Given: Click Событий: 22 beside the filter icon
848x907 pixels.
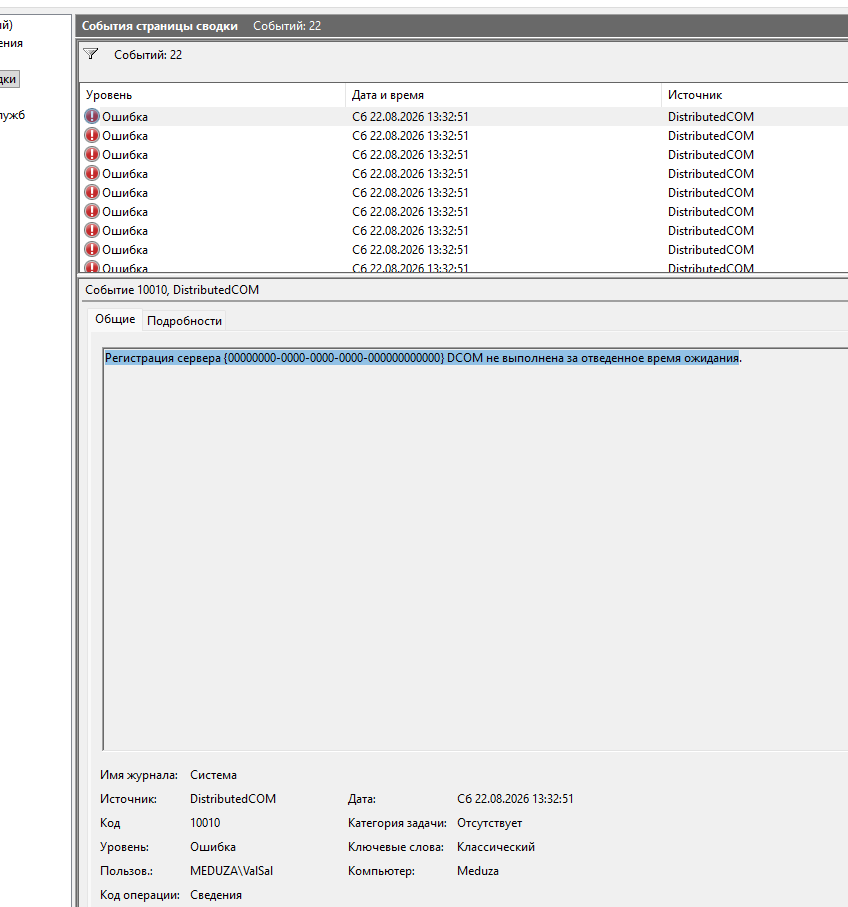Looking at the screenshot, I should [x=148, y=55].
